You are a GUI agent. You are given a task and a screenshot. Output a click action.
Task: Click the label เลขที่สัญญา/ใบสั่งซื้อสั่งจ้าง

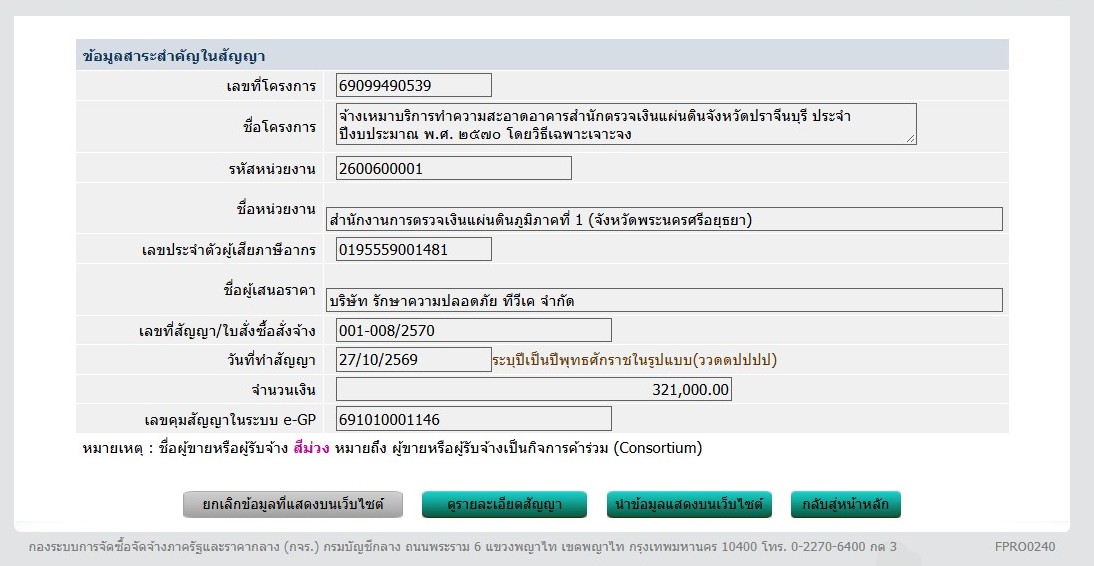pyautogui.click(x=227, y=331)
